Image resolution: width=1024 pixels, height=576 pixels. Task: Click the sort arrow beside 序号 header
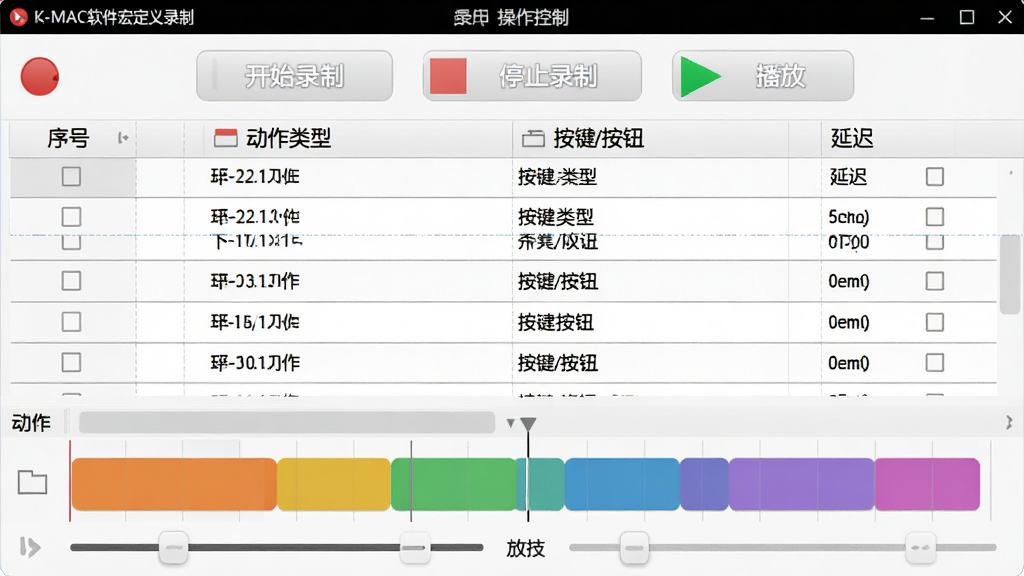click(123, 138)
